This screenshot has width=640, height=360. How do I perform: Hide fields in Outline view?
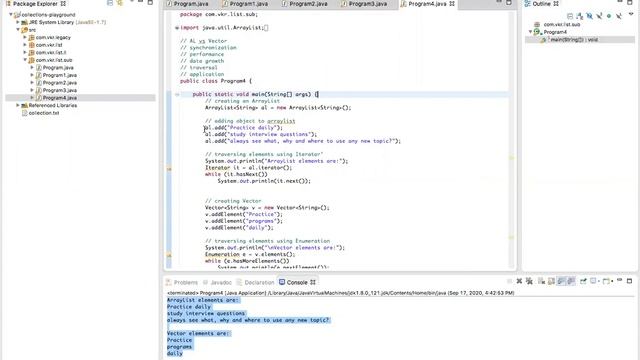[x=589, y=16]
